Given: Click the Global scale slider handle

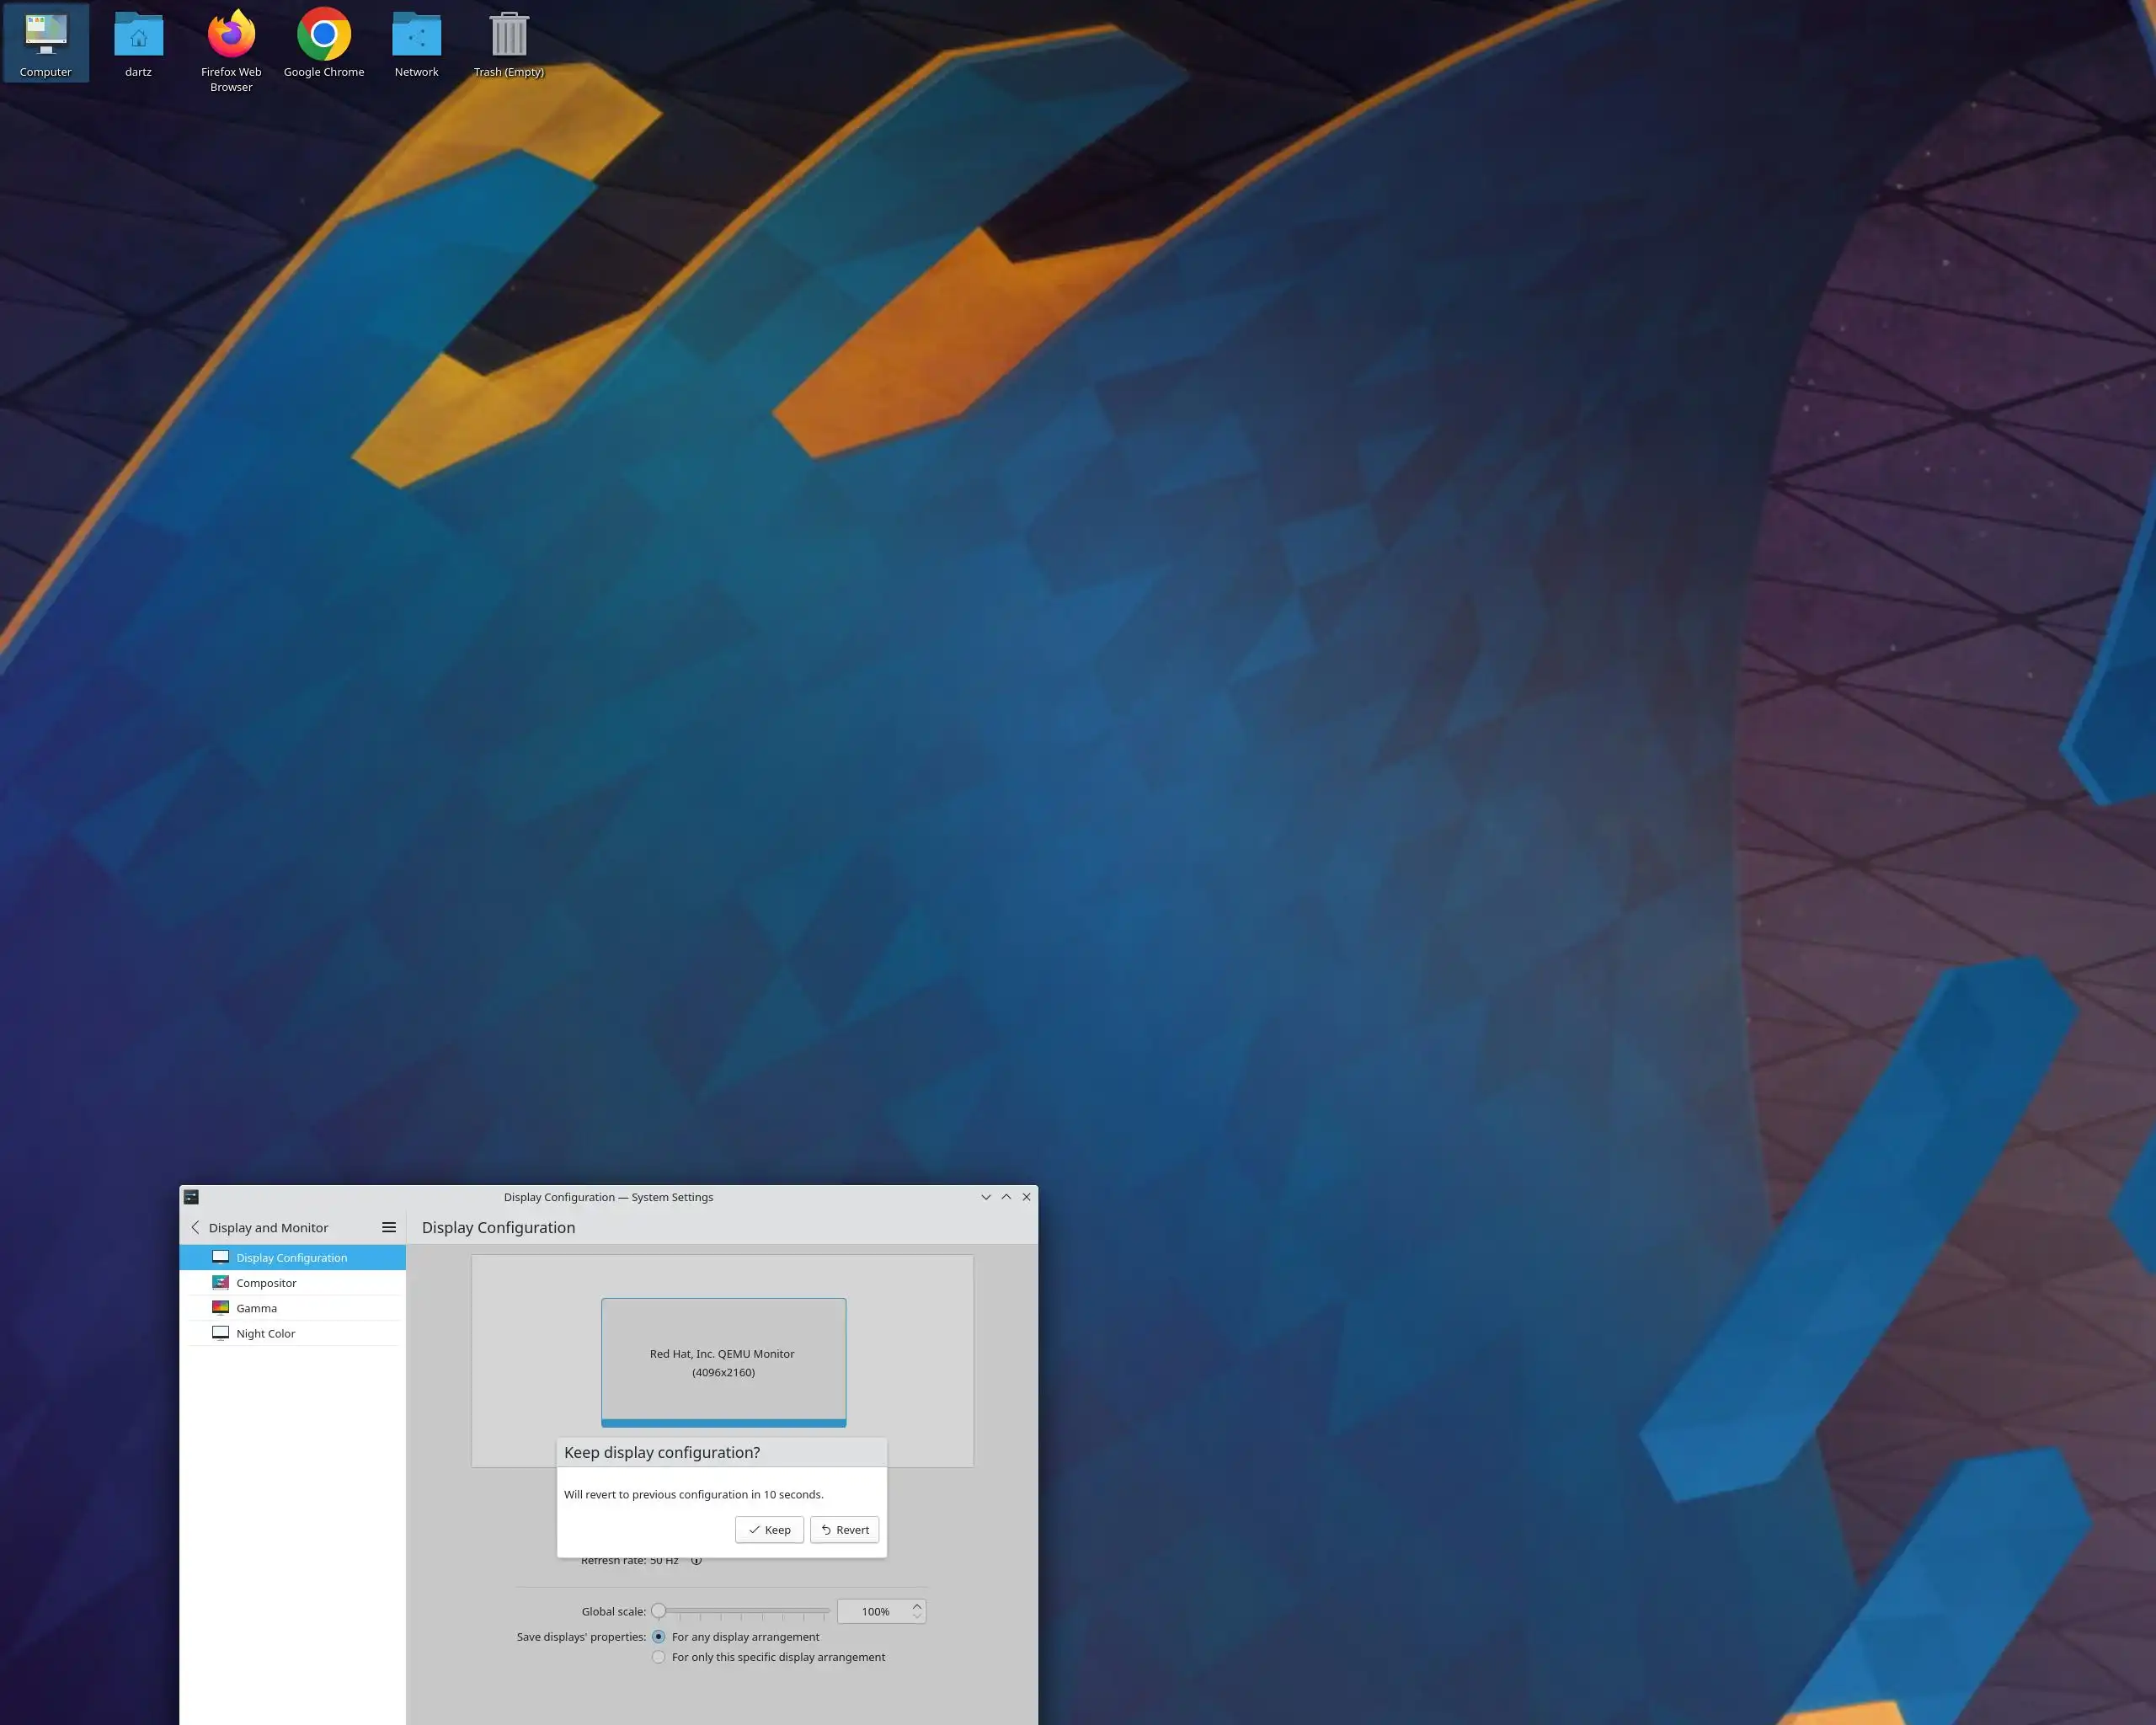Looking at the screenshot, I should tap(658, 1611).
